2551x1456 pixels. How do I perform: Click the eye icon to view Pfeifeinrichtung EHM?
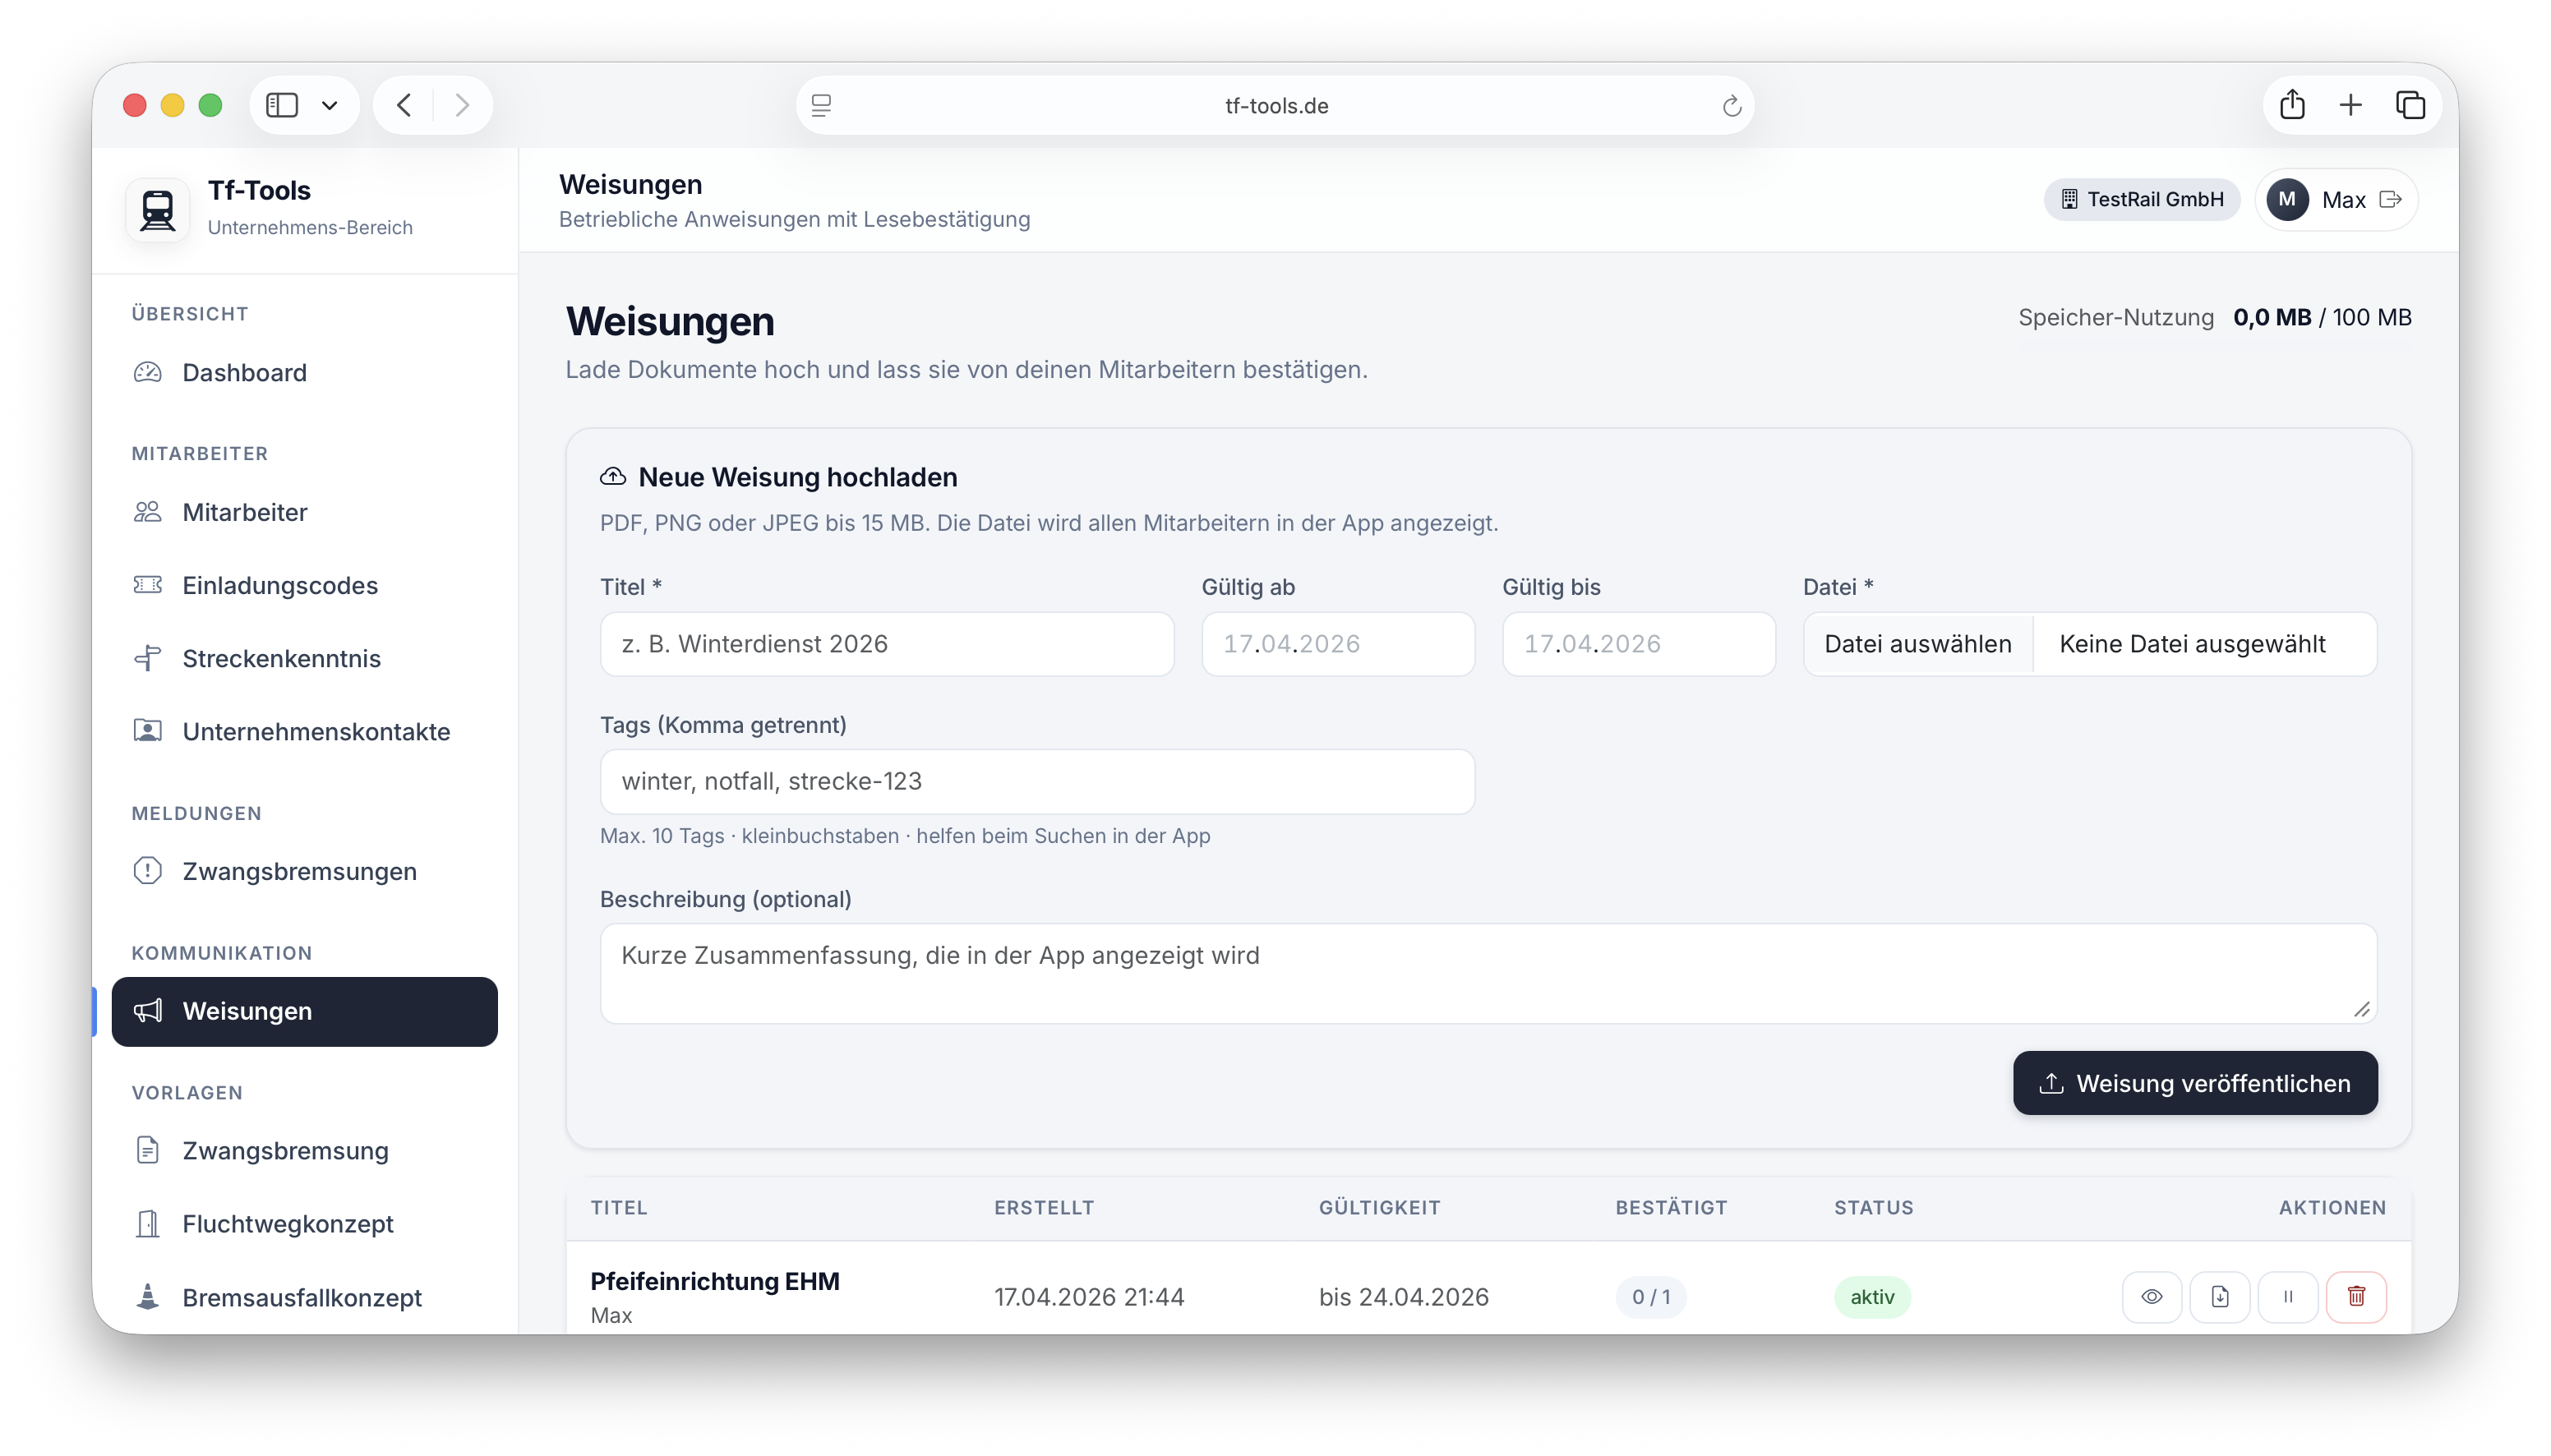pos(2151,1296)
